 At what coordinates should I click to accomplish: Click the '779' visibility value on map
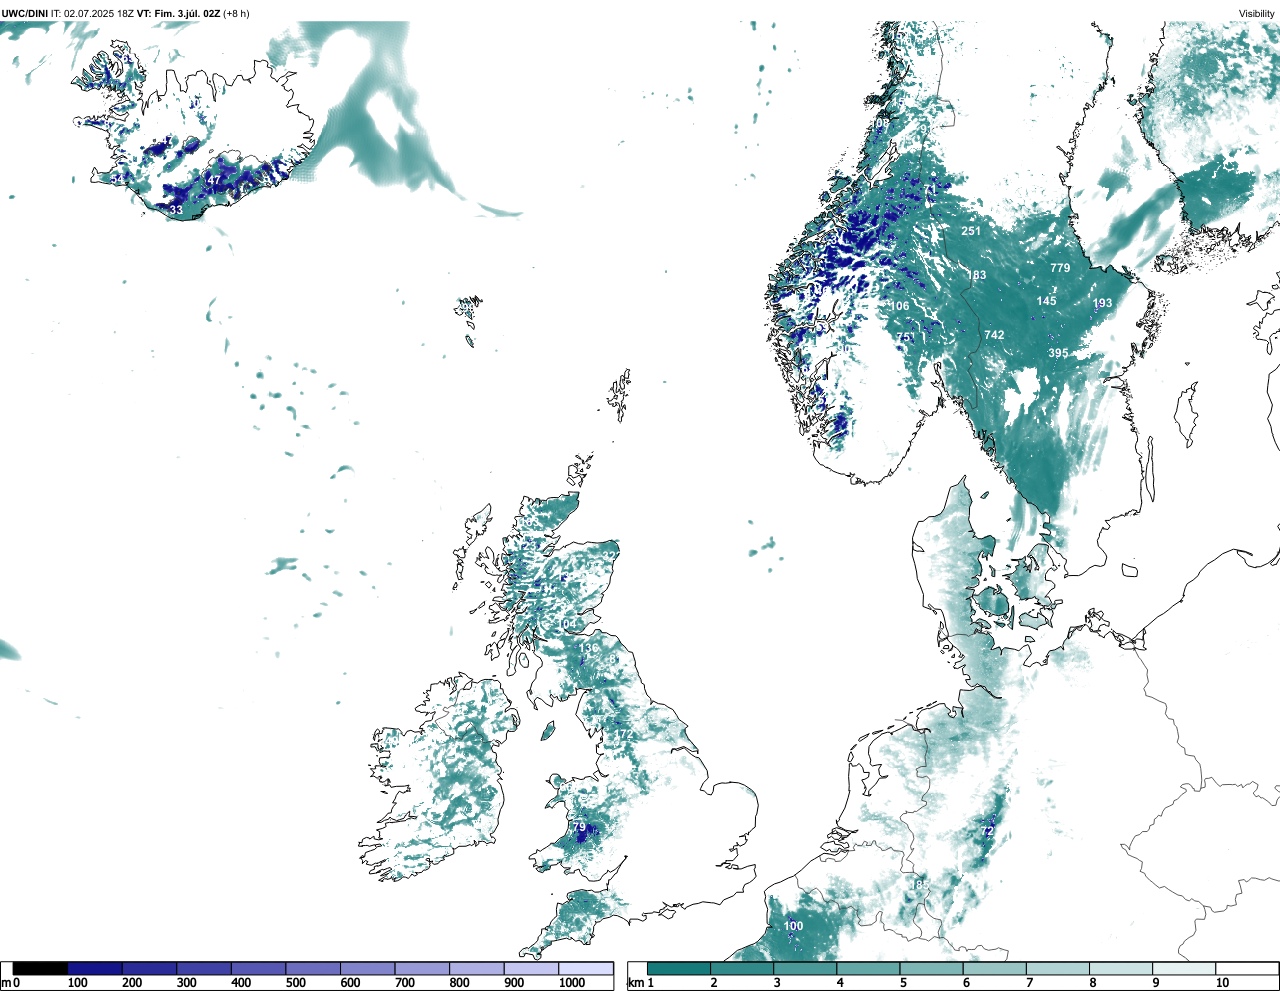click(x=1060, y=268)
